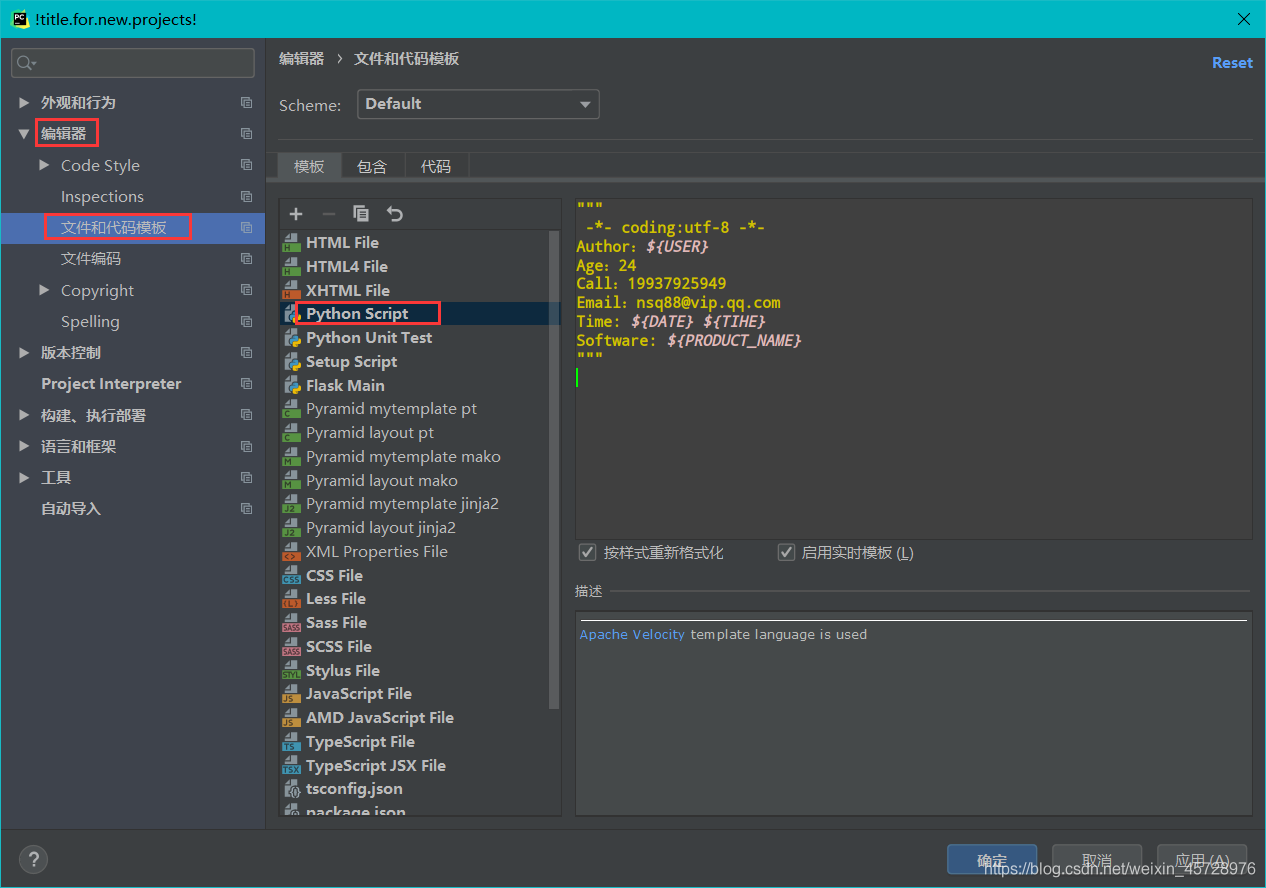Select Project Interpreter in settings tree
The width and height of the screenshot is (1266, 888).
[111, 384]
